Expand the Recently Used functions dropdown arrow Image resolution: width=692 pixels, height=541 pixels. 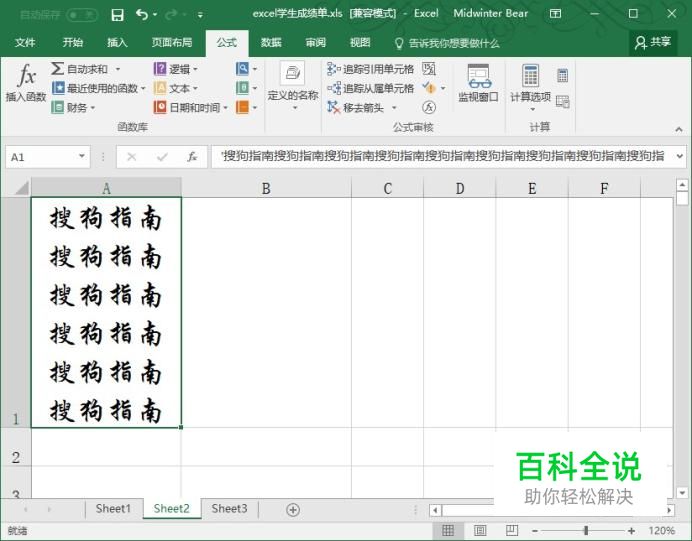143,89
